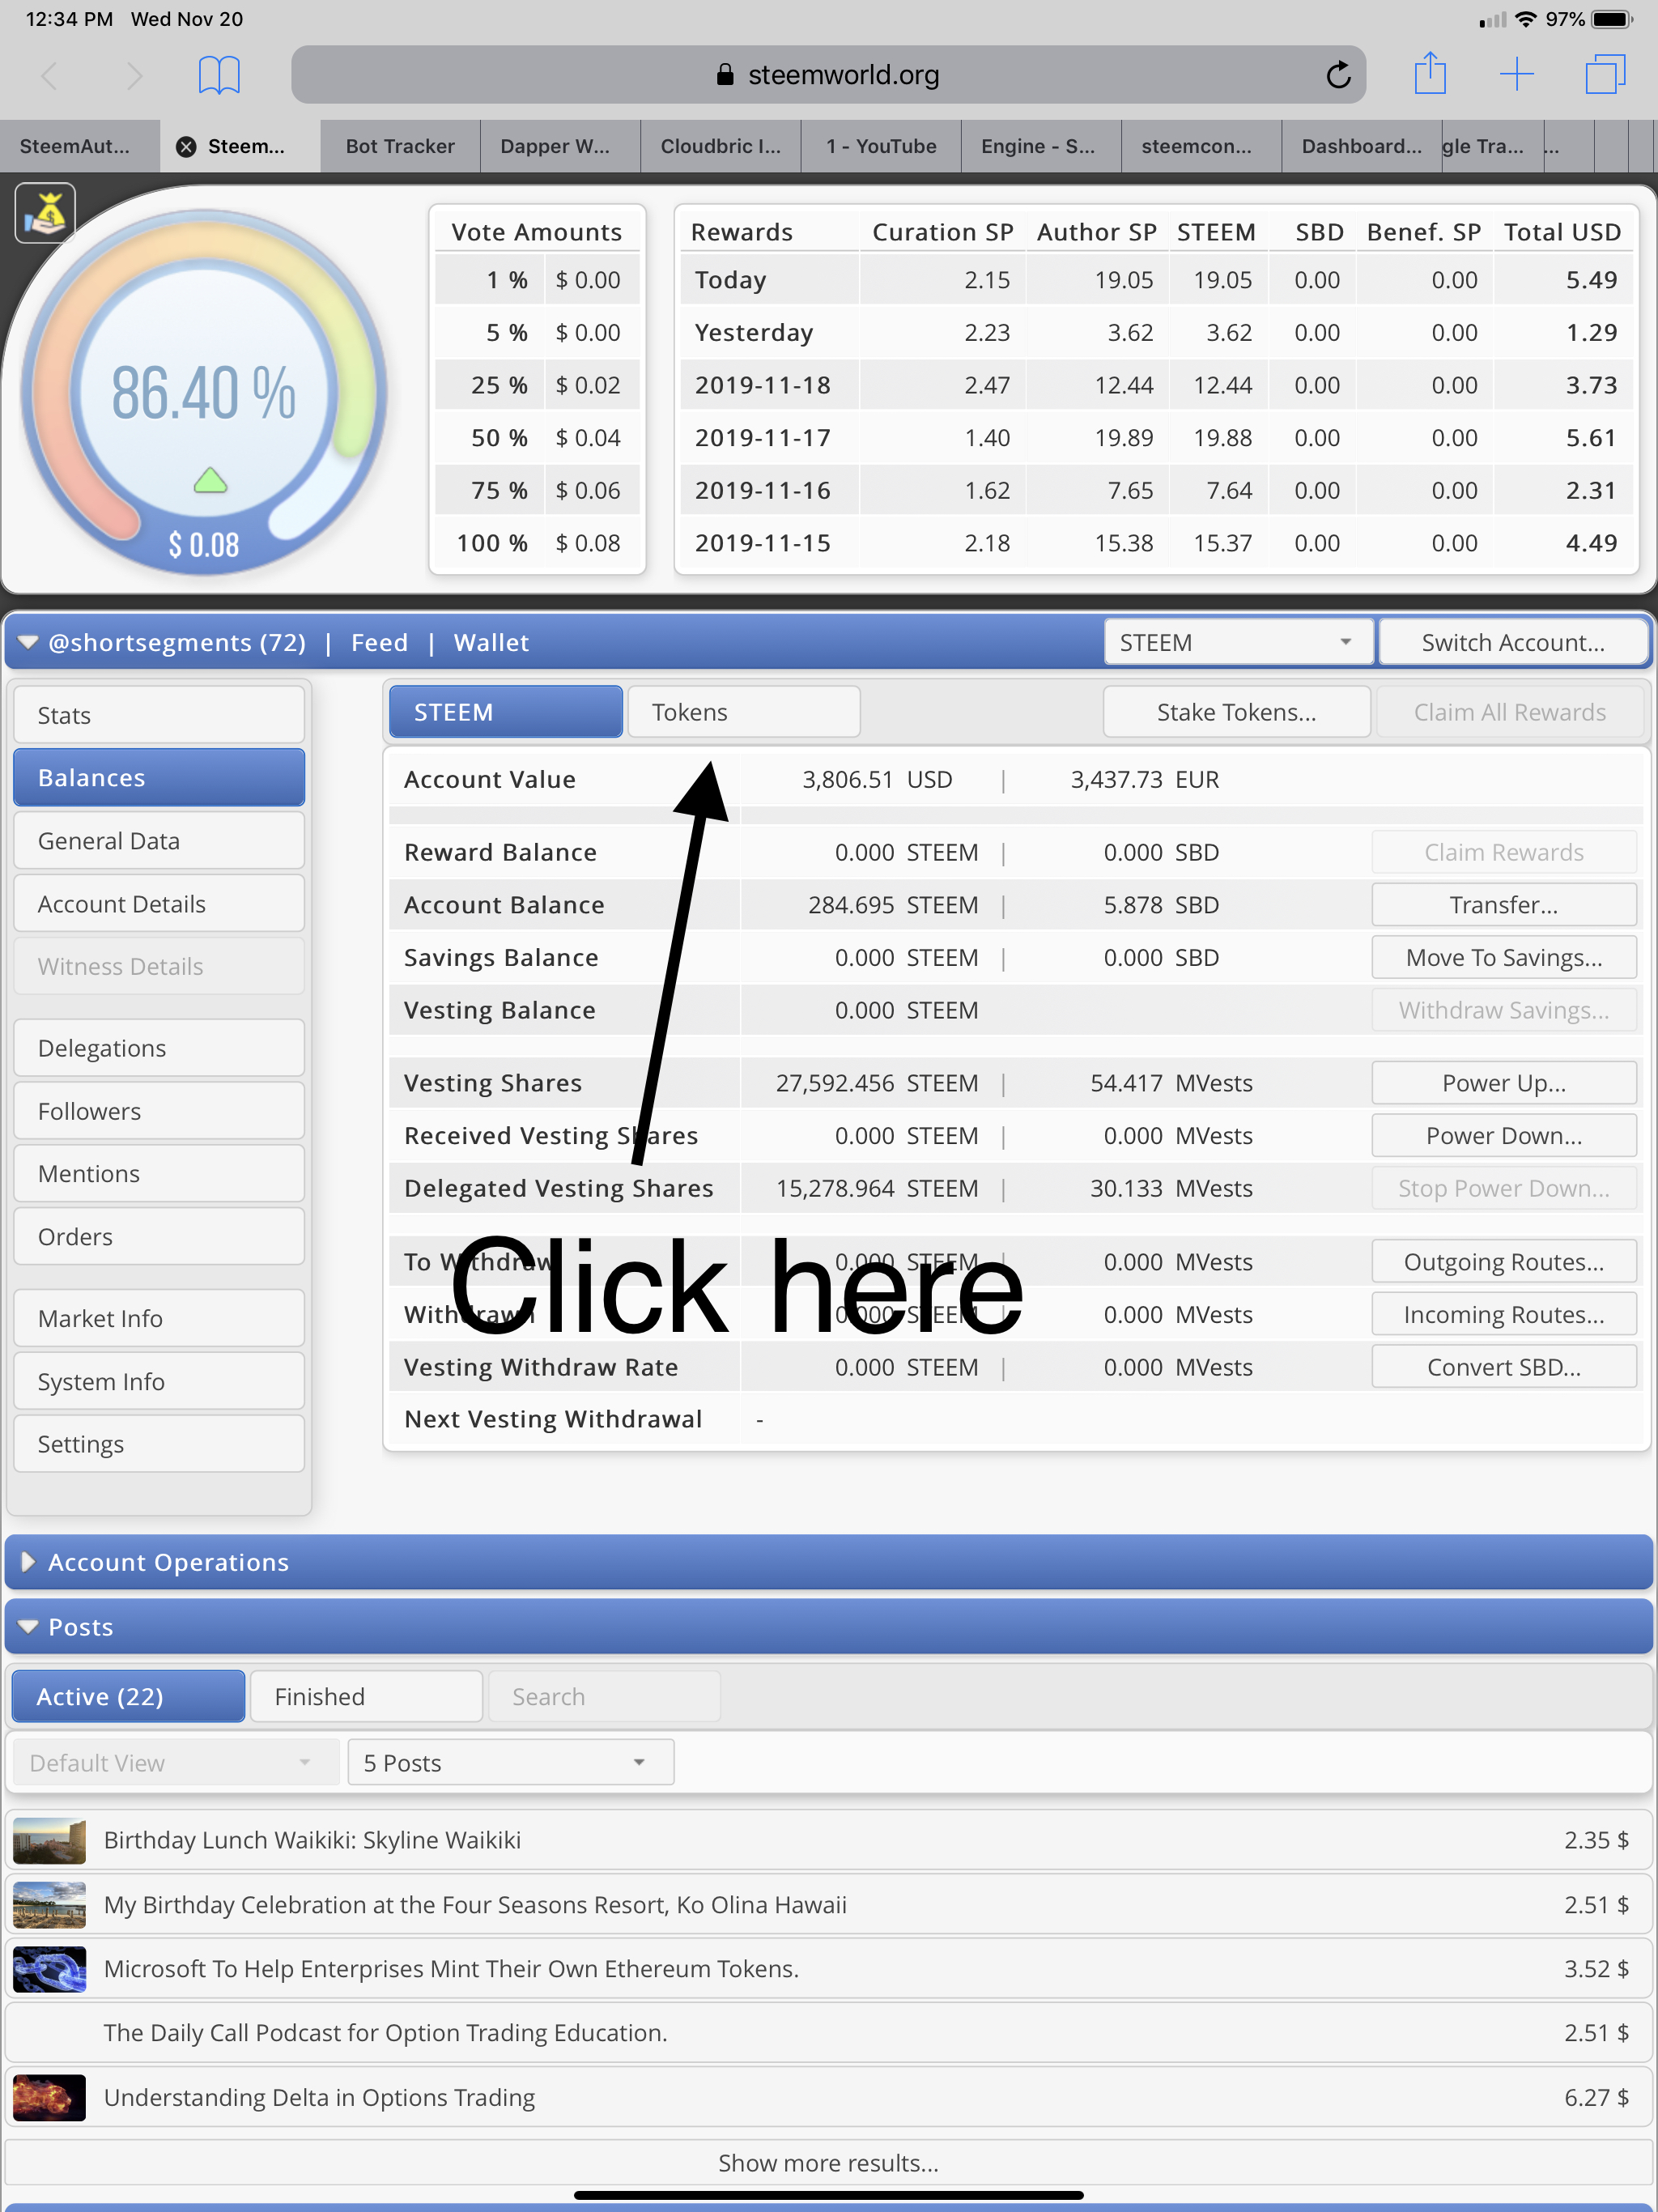Reload the page with the refresh icon

click(x=1338, y=75)
